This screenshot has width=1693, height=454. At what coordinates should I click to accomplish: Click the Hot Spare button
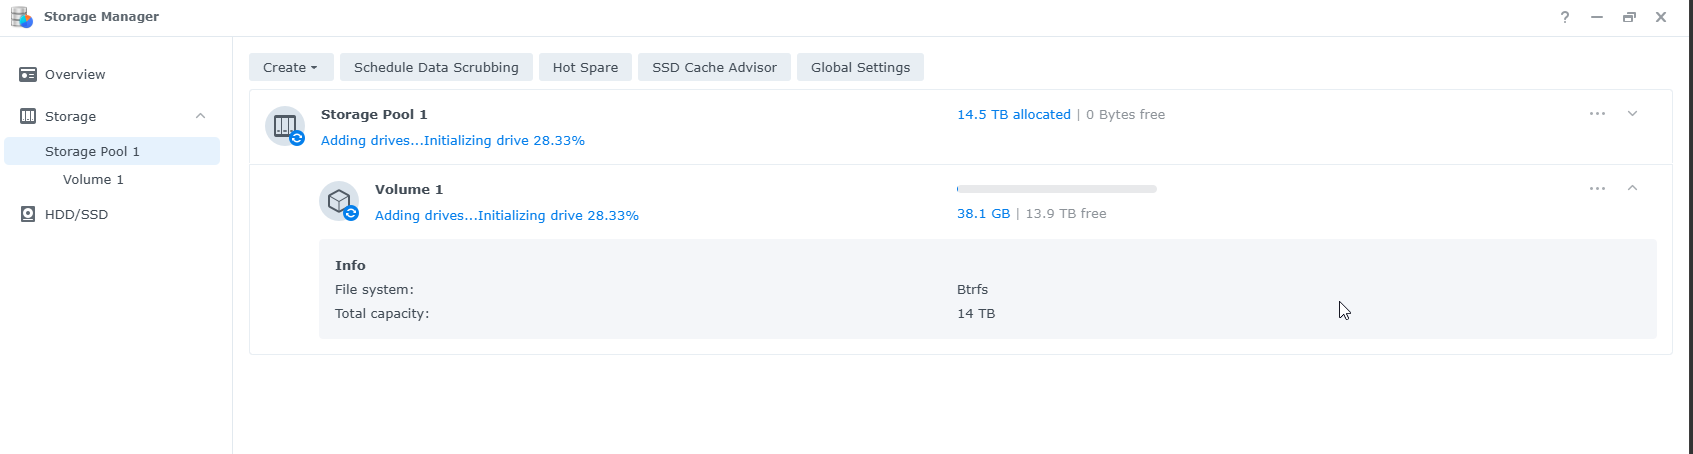click(x=585, y=67)
